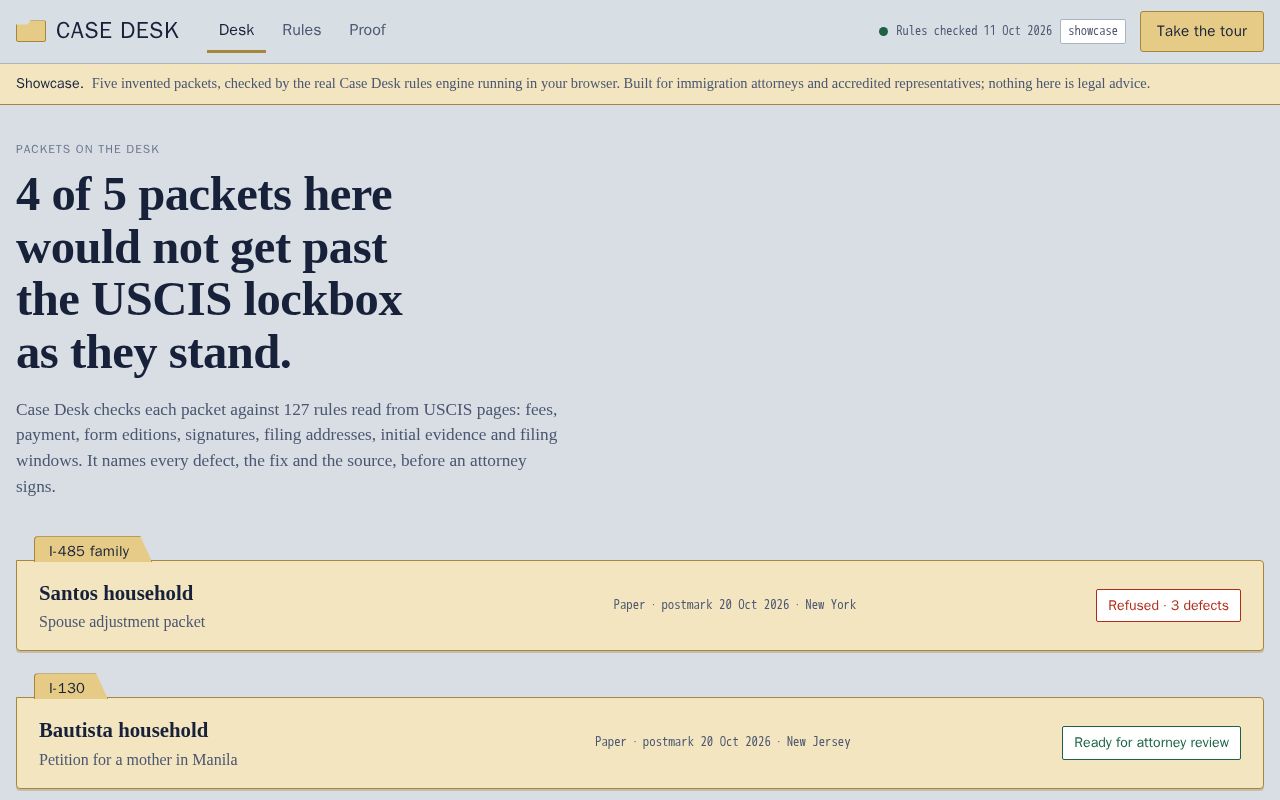Click the paragraph about 127 rules
The image size is (1280, 800).
tap(287, 448)
